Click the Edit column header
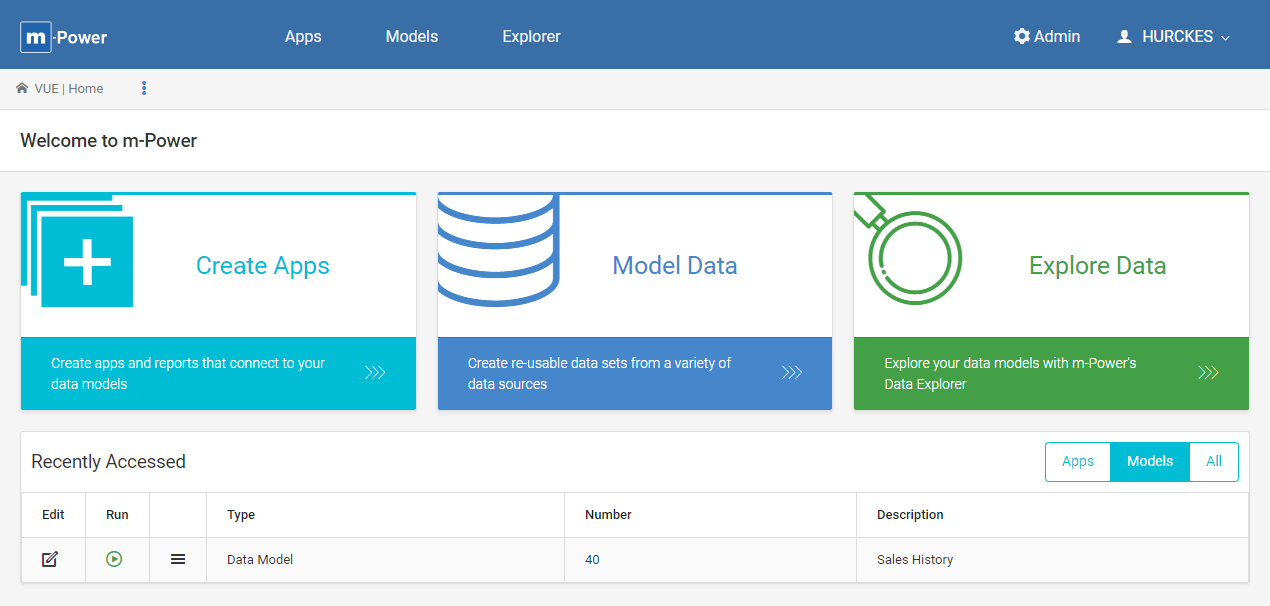This screenshot has height=606, width=1270. pos(53,515)
